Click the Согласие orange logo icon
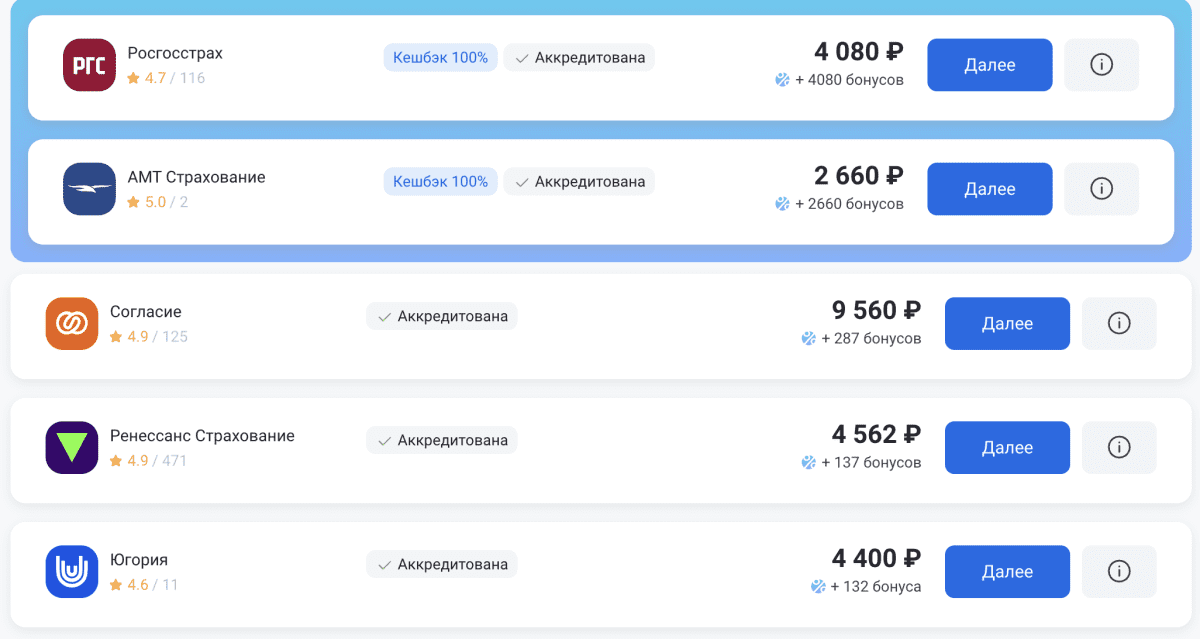 tap(72, 323)
